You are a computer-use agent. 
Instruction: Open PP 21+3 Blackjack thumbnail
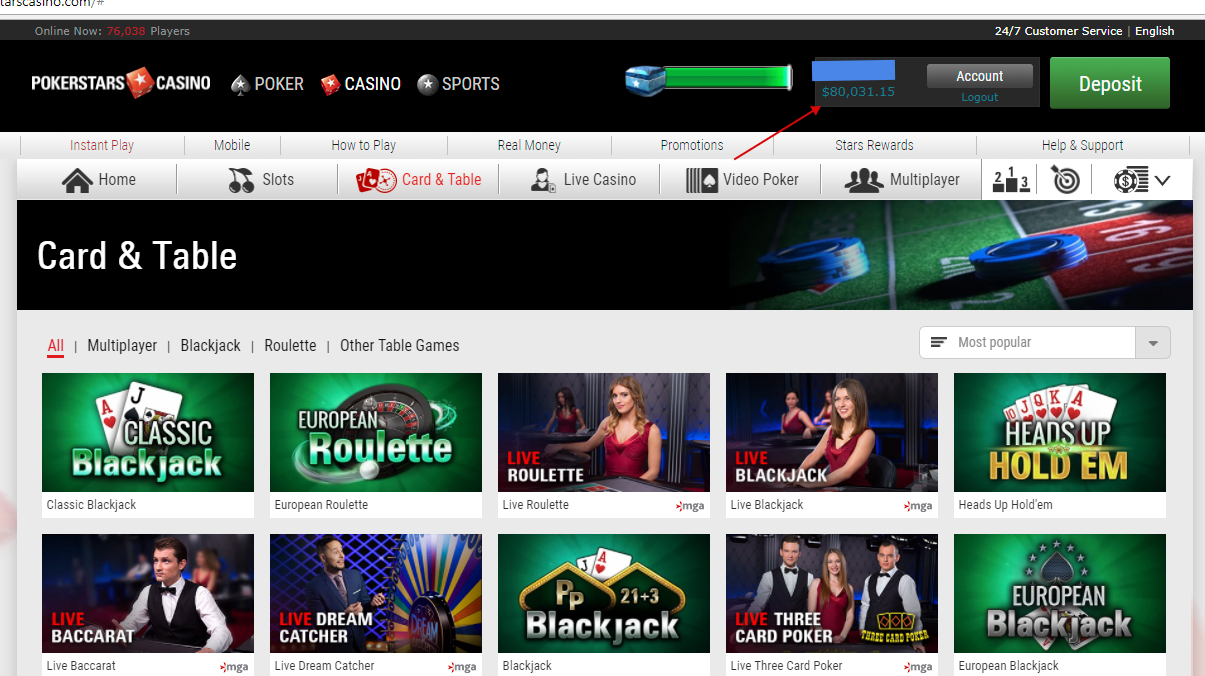(x=604, y=593)
